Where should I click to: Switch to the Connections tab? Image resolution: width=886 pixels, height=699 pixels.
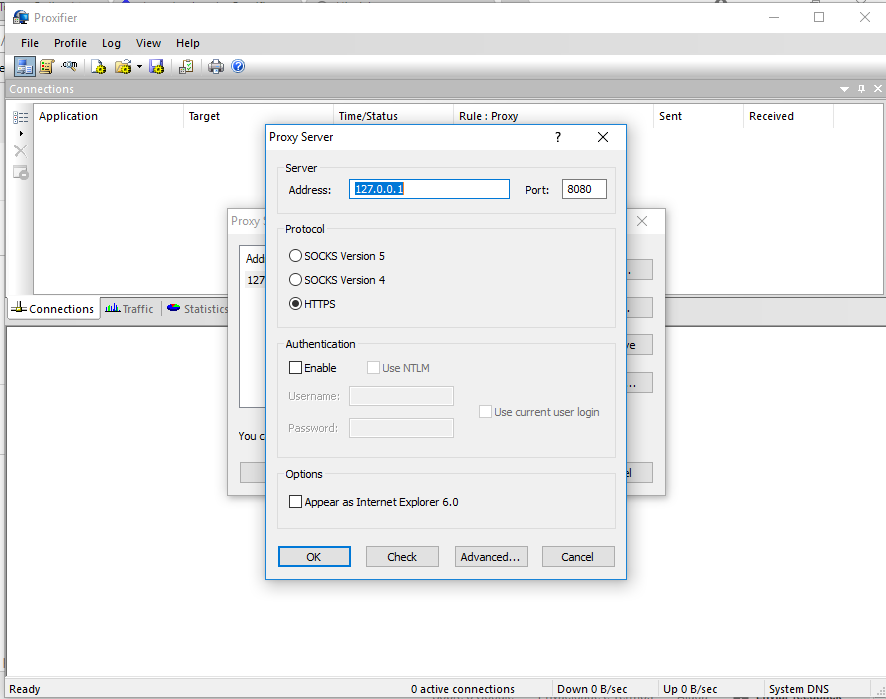53,309
